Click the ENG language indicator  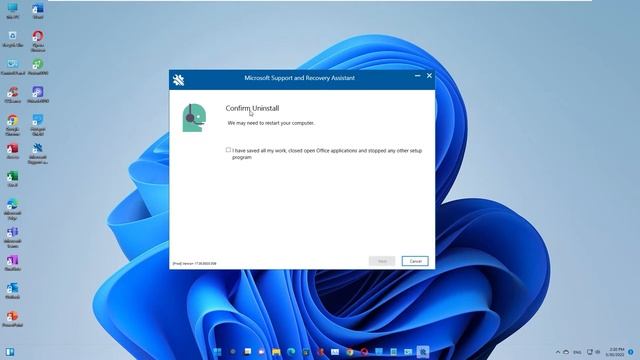pos(577,352)
